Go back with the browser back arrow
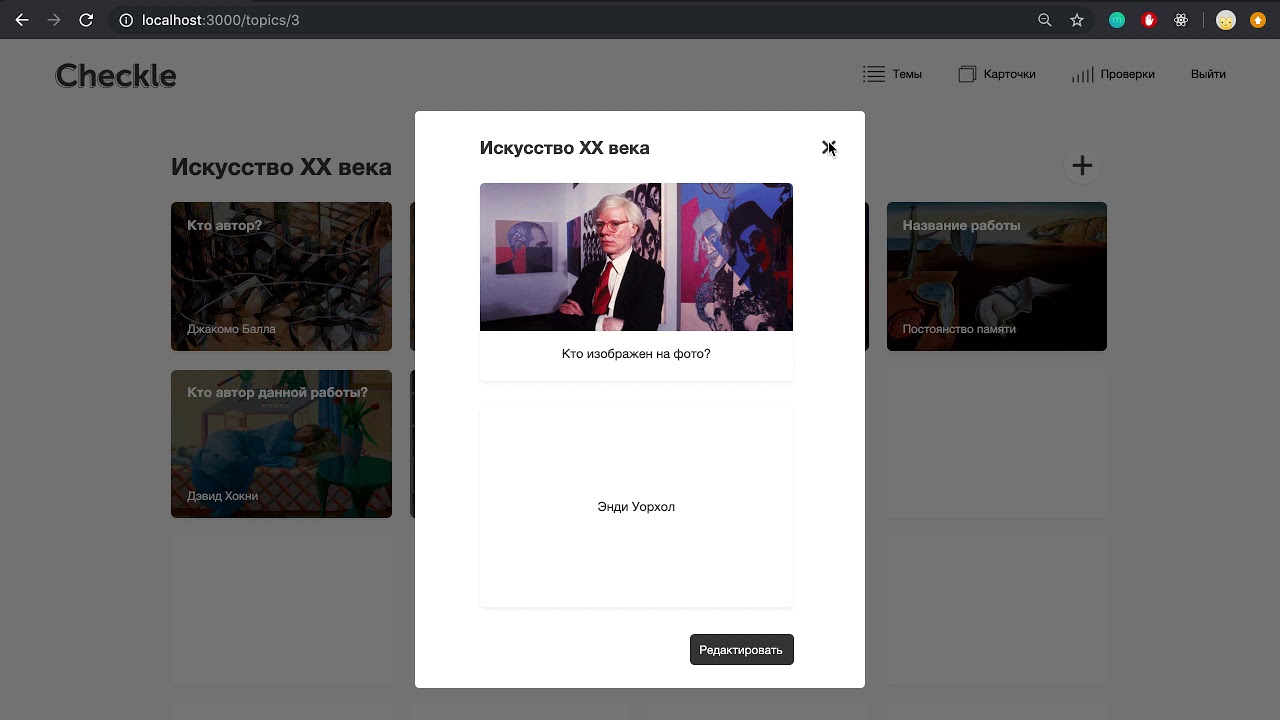The height and width of the screenshot is (720, 1280). [x=22, y=20]
